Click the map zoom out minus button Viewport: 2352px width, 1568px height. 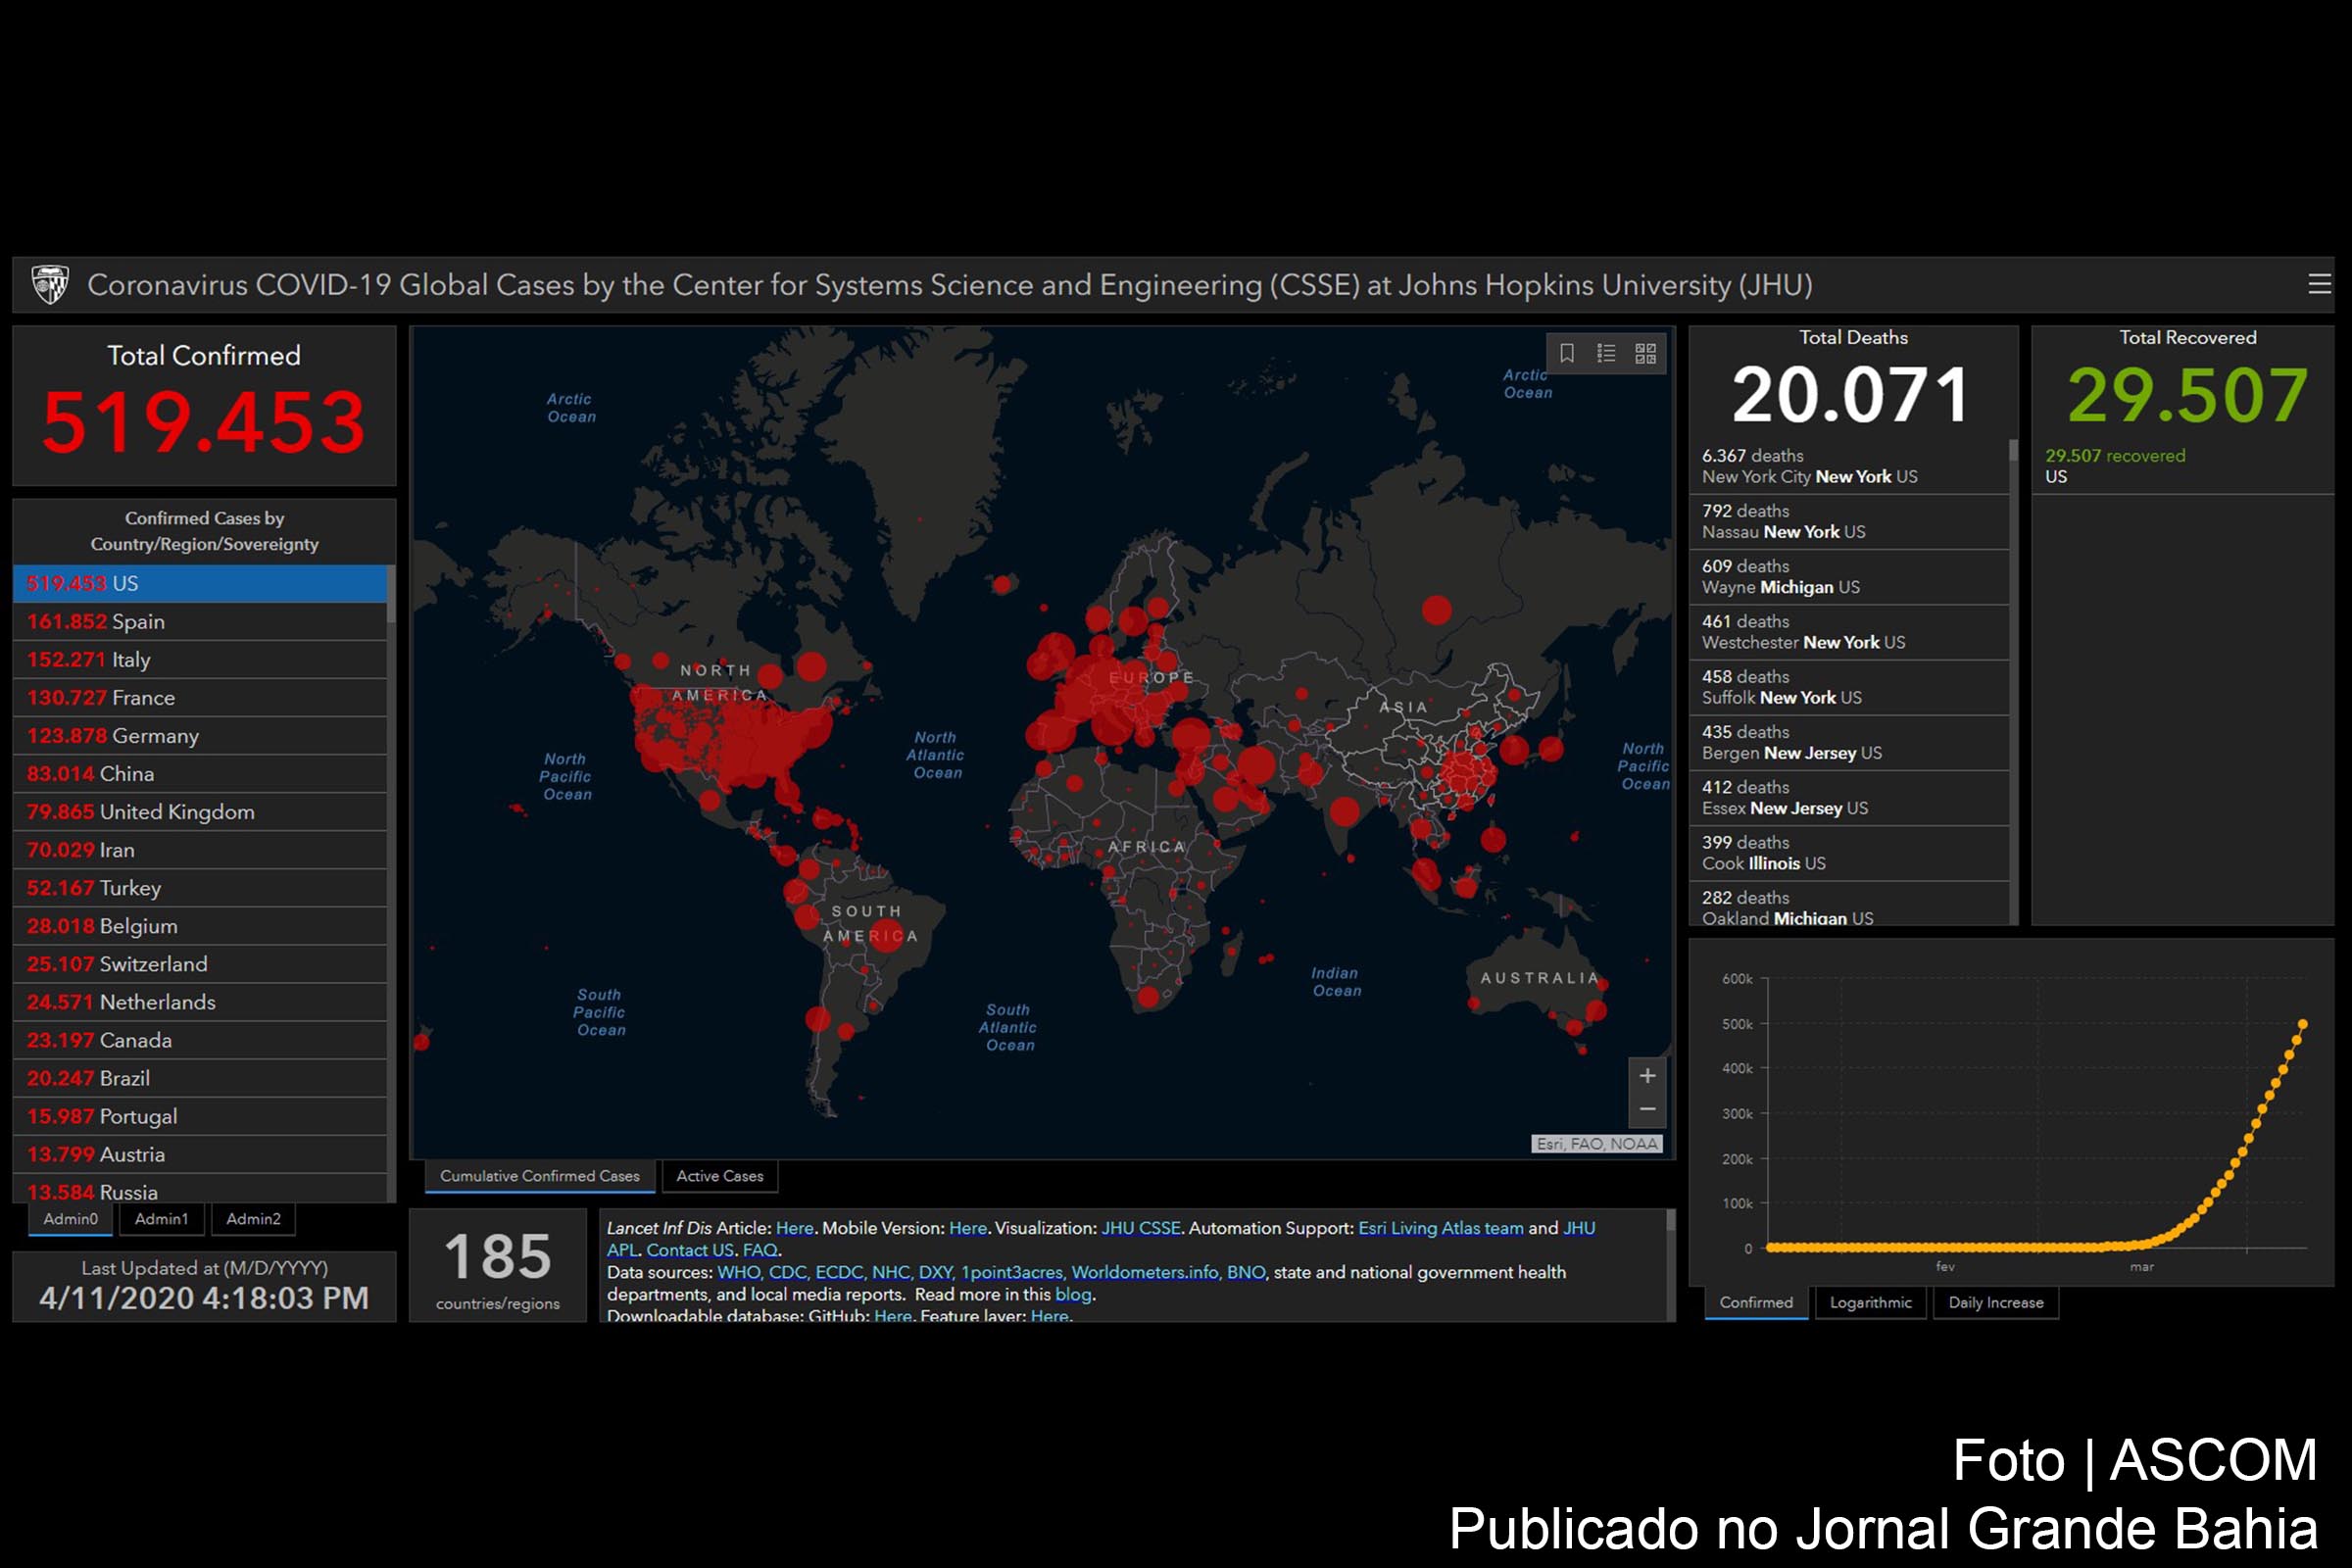[1647, 1110]
